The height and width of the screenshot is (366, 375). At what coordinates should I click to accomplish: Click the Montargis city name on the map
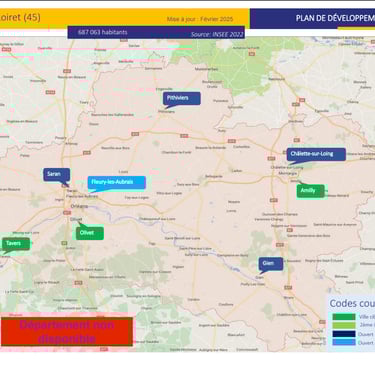click(288, 174)
